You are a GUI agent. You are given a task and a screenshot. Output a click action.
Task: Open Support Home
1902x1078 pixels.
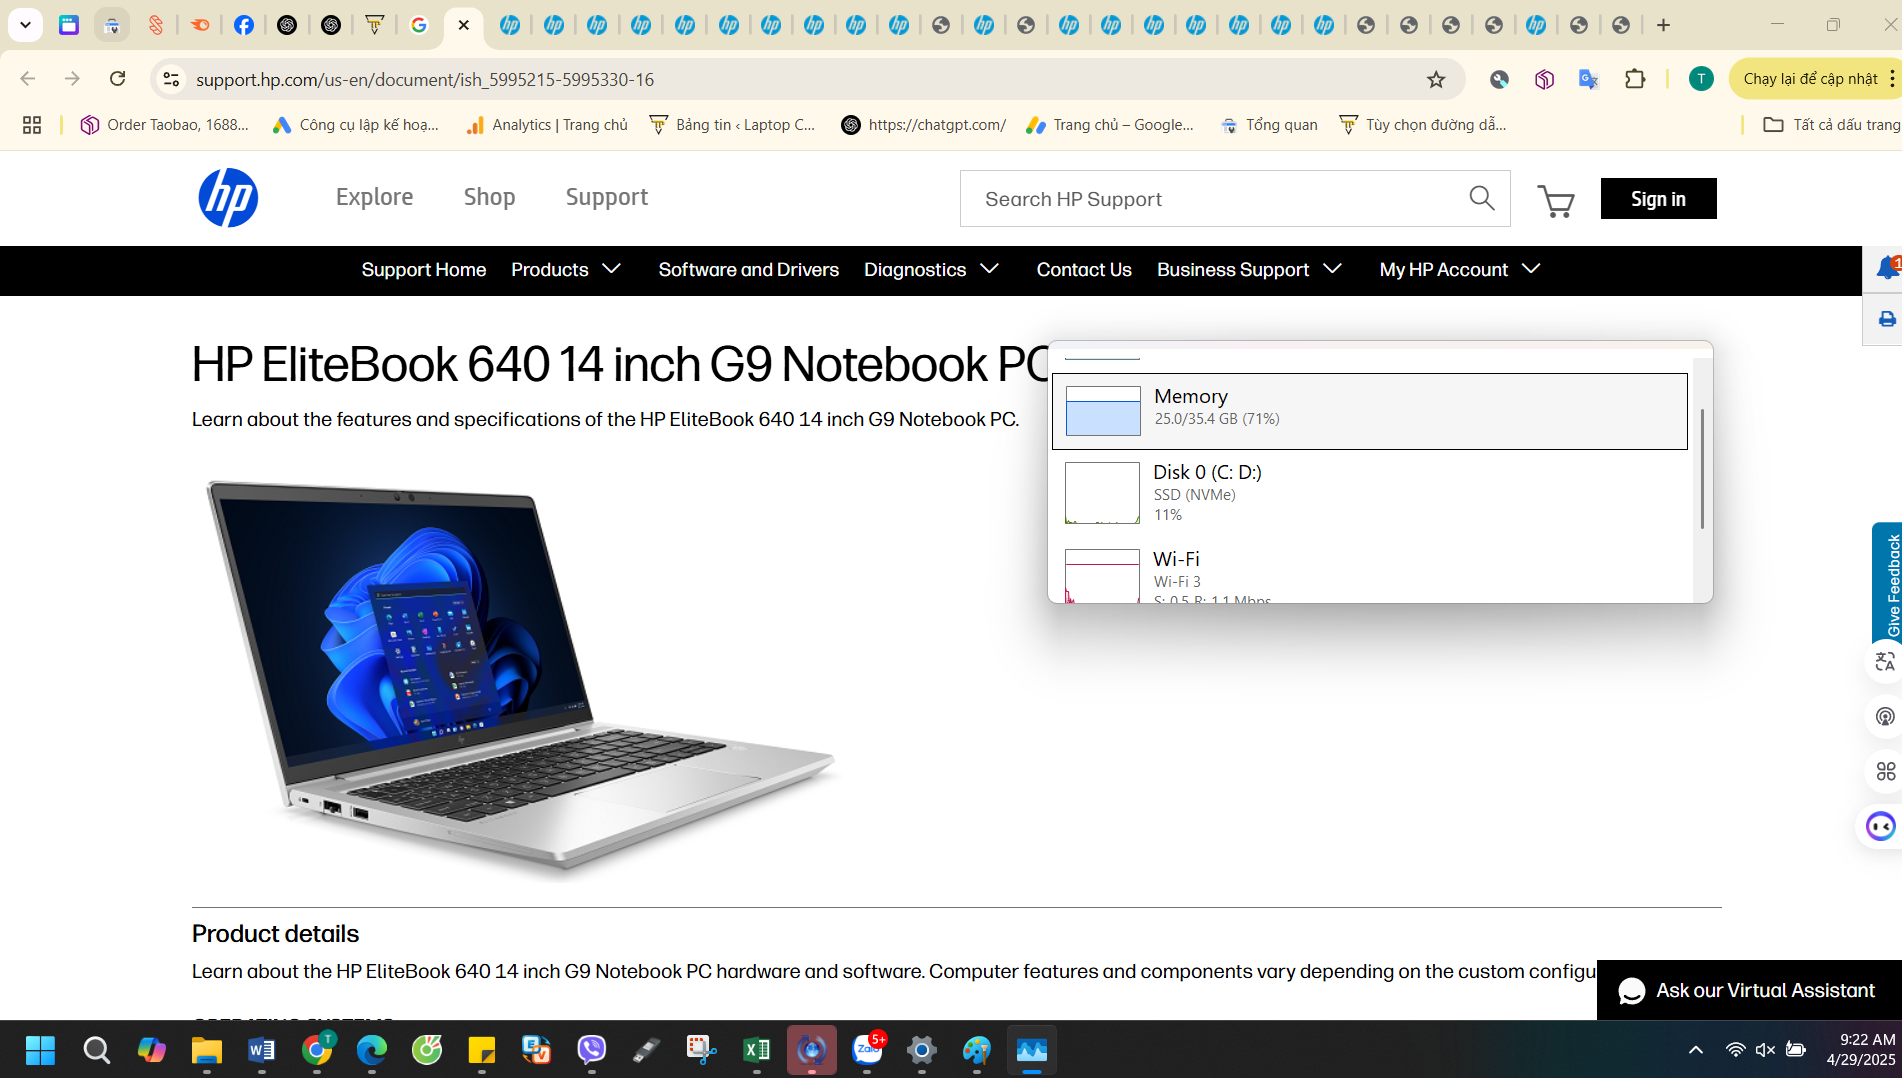click(x=424, y=270)
